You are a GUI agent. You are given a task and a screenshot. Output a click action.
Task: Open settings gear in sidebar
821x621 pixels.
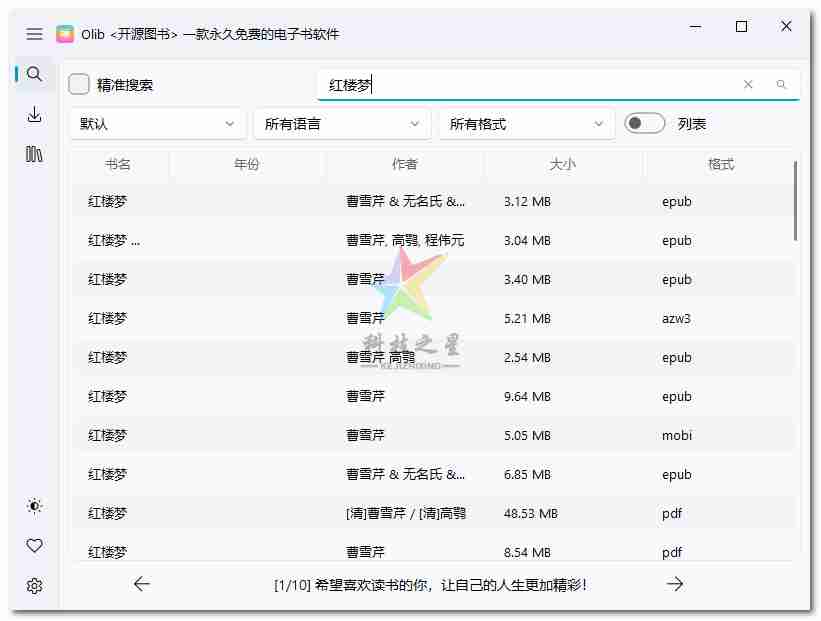(x=34, y=586)
